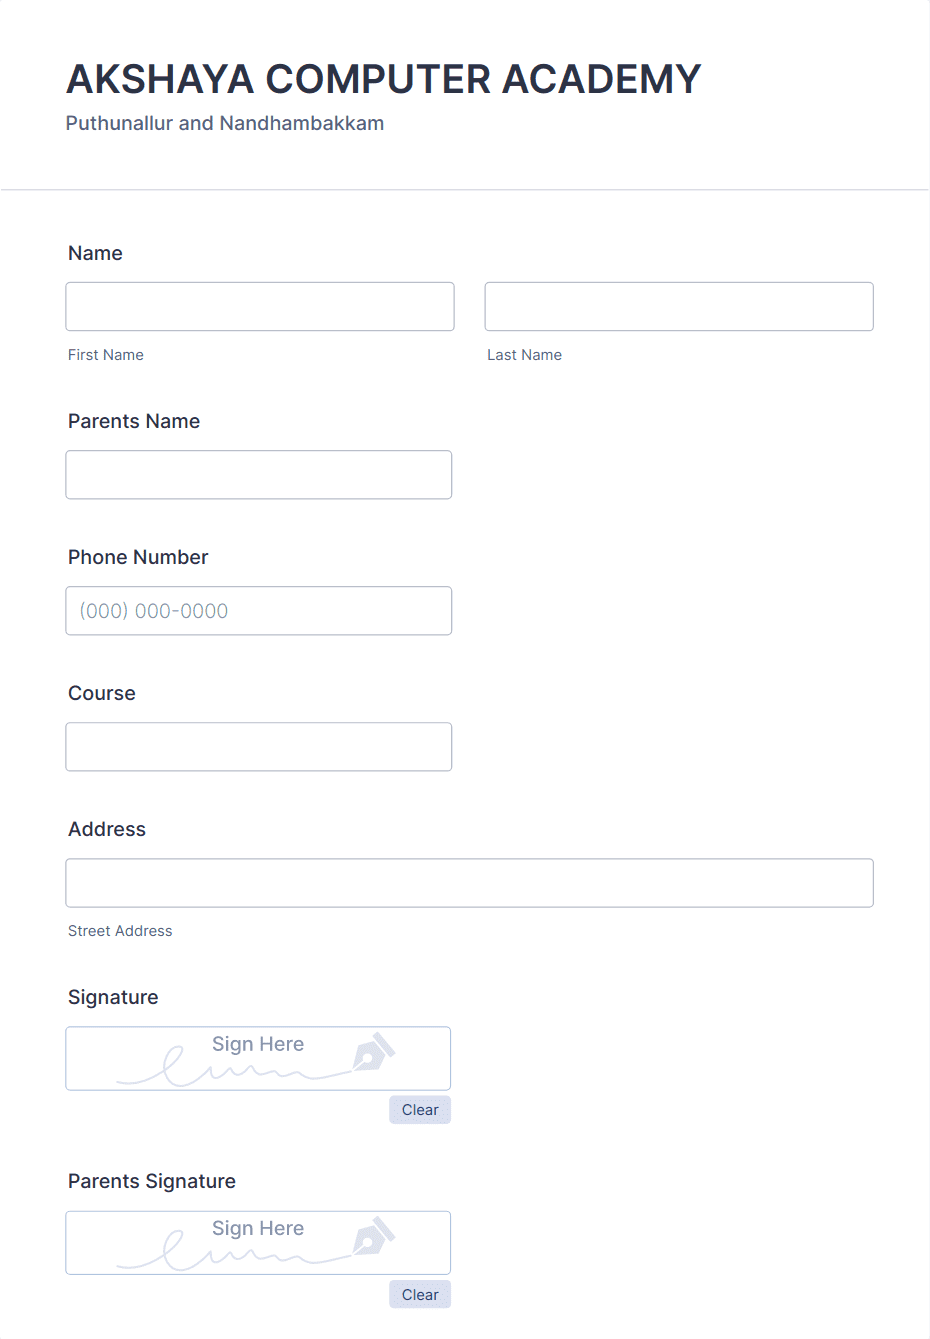Click inside the Last Name input box
The width and height of the screenshot is (930, 1339).
[x=678, y=306]
